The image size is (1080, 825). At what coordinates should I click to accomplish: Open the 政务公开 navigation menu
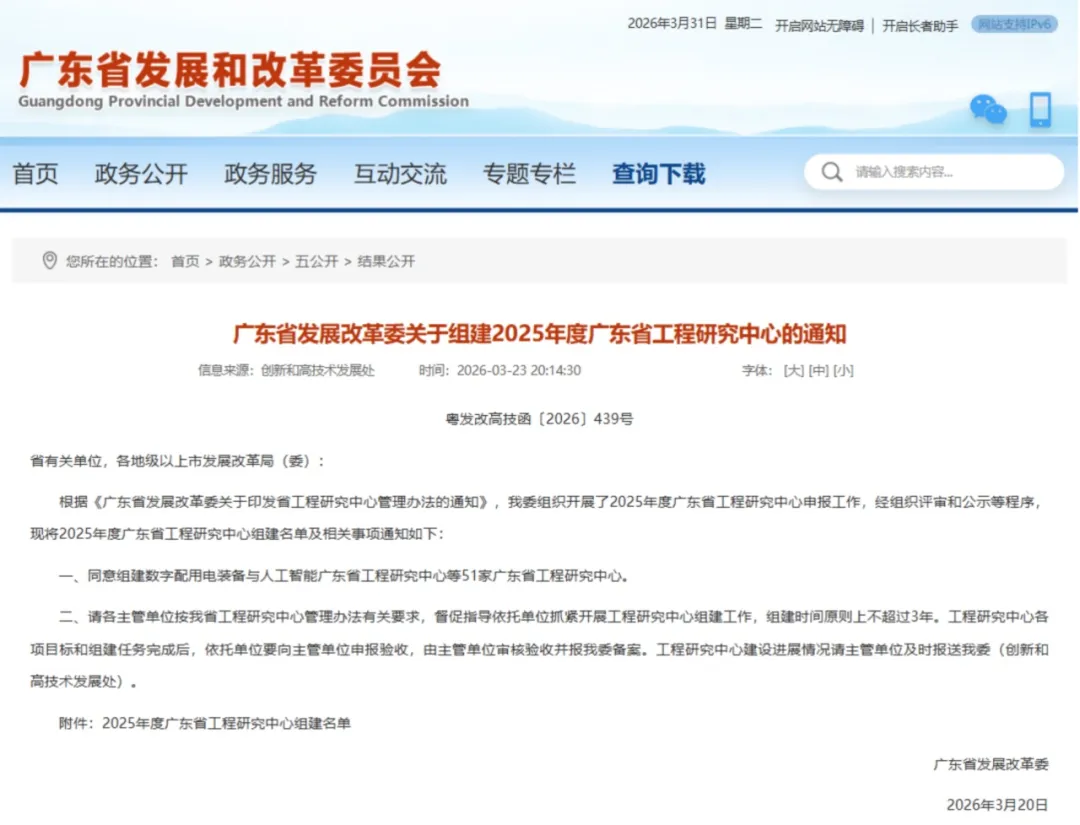[141, 172]
